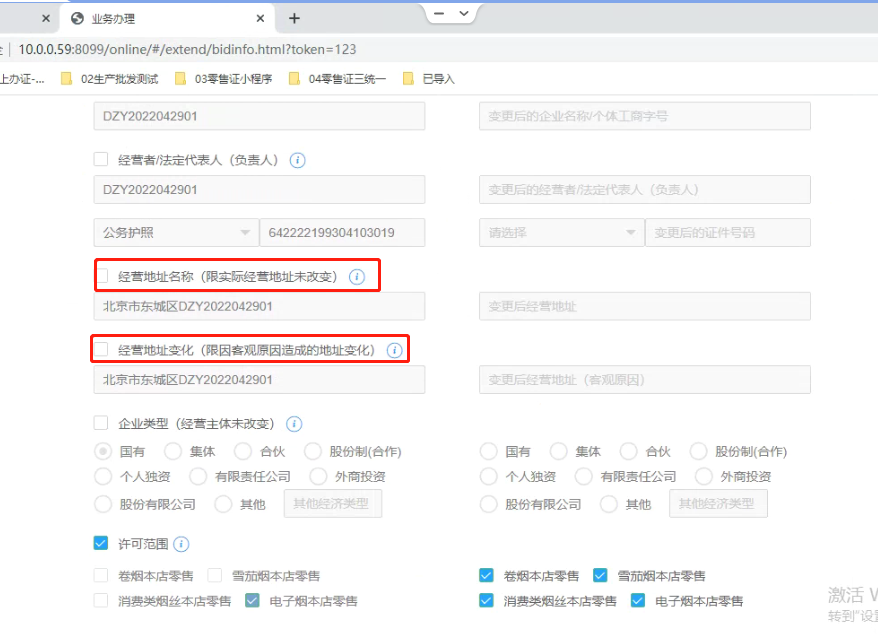Click the globe icon on 业务办理 tab
878x634 pixels.
77,18
